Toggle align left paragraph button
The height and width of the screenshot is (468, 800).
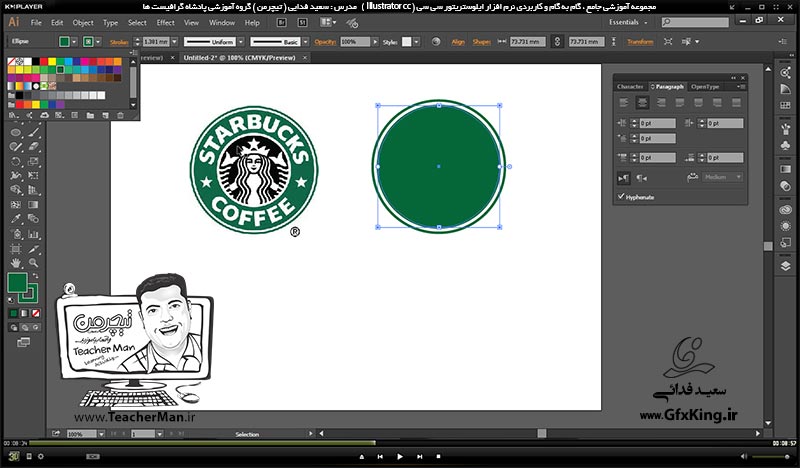623,103
